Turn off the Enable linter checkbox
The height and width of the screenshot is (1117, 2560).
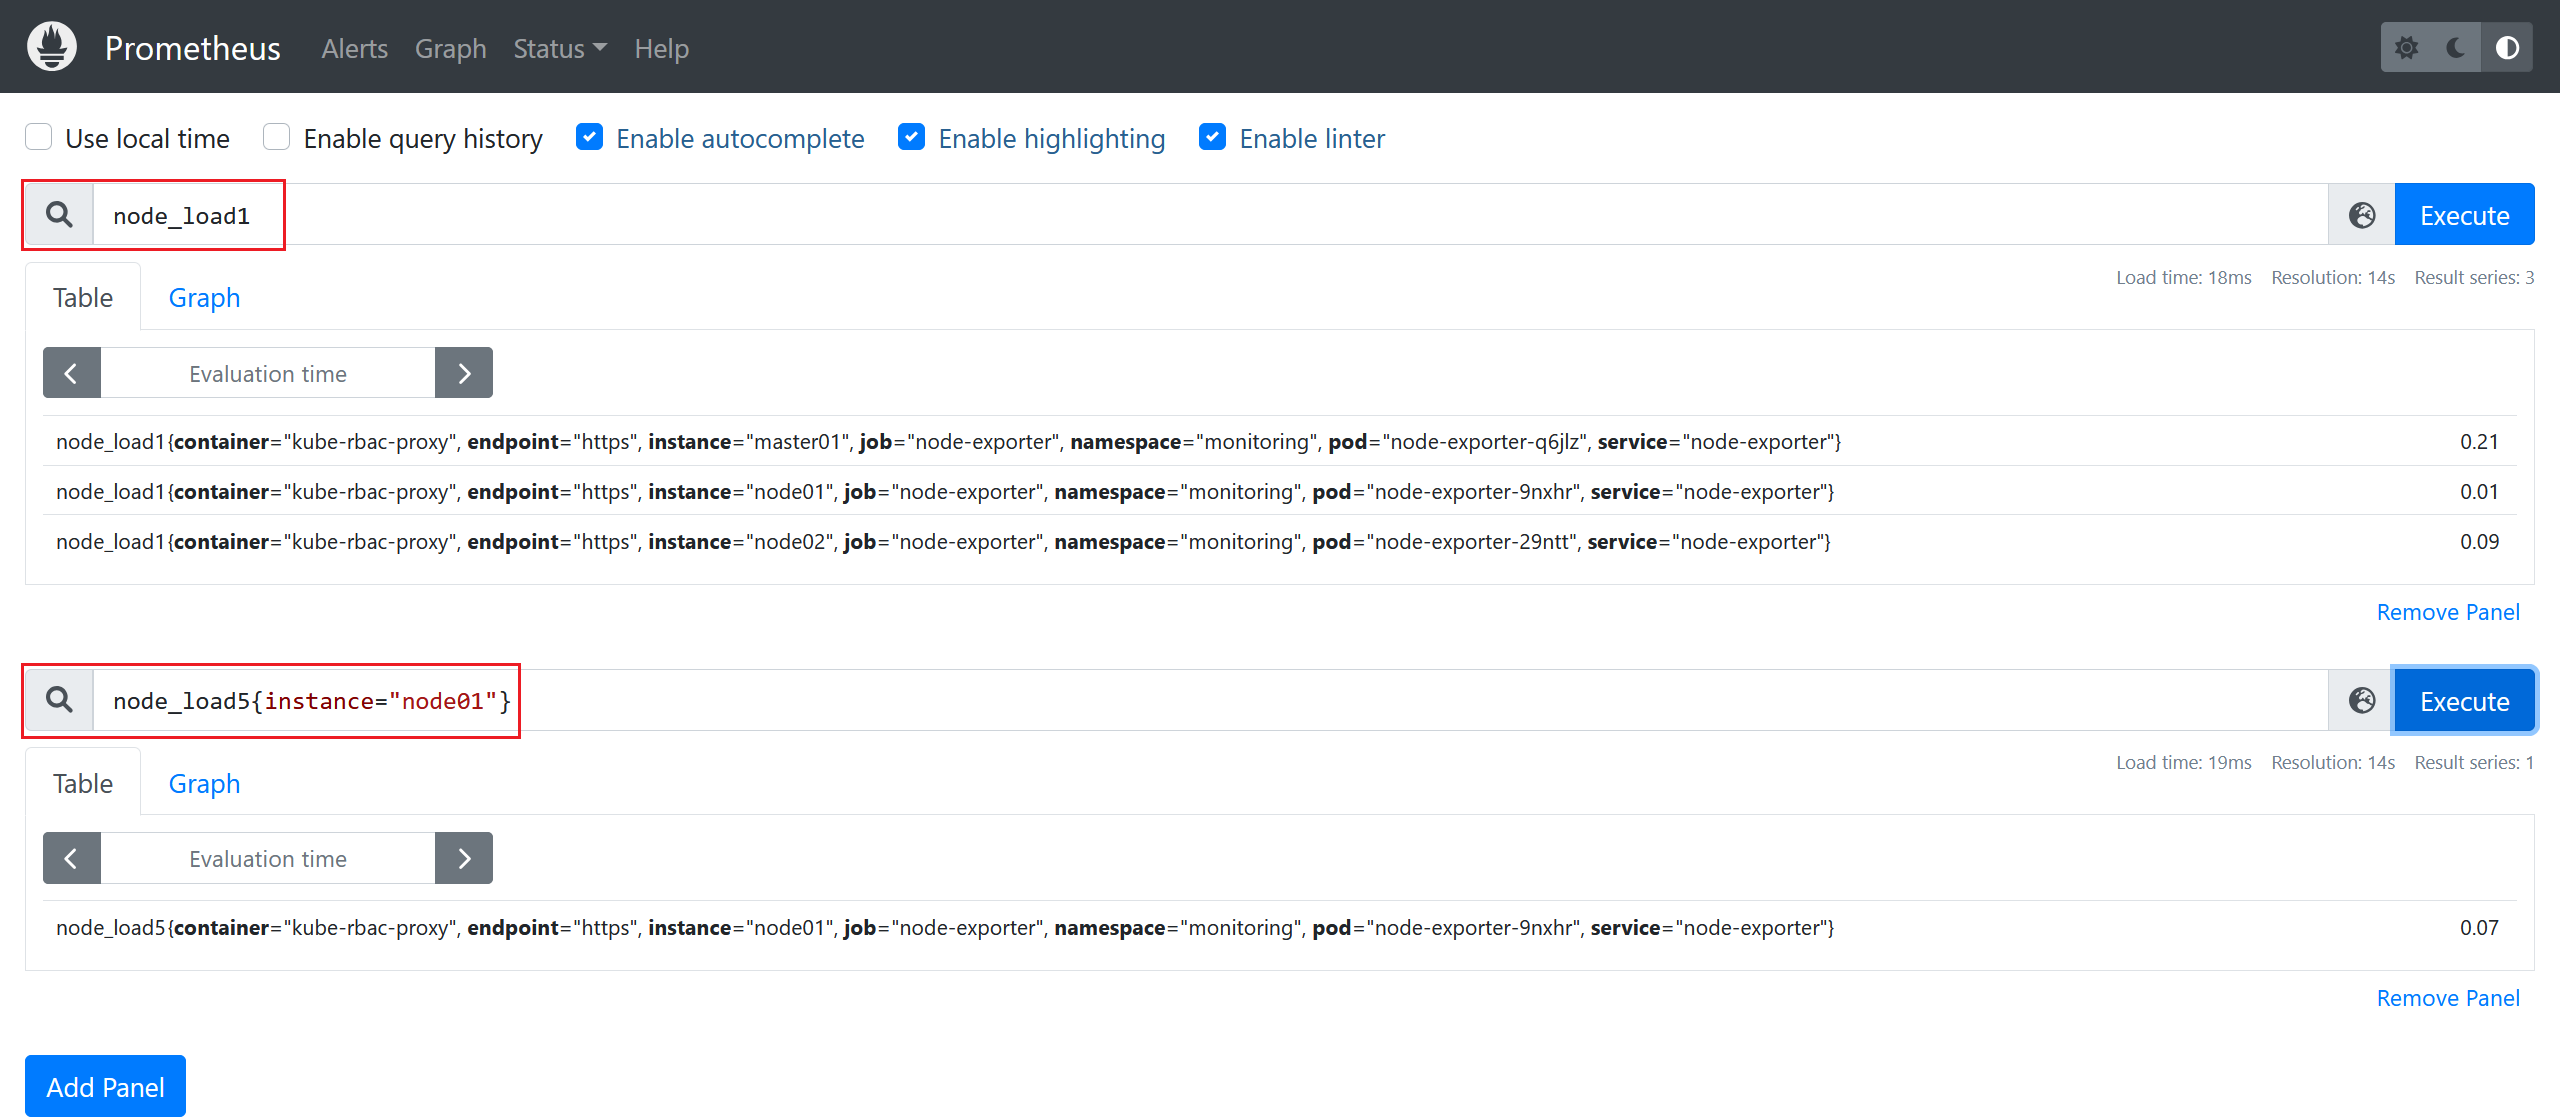point(1213,137)
